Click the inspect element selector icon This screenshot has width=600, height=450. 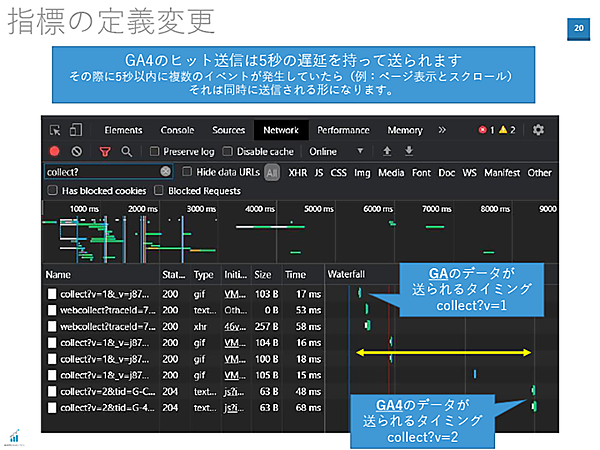coord(55,130)
